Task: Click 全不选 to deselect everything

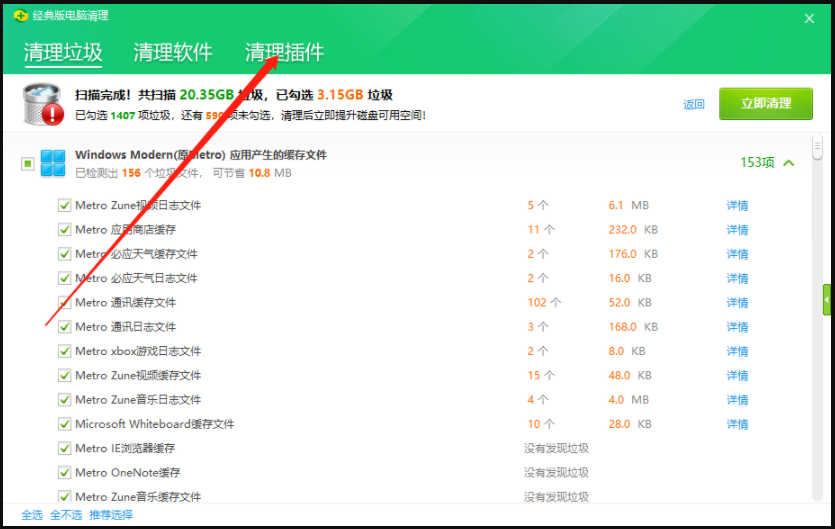Action: pos(65,515)
